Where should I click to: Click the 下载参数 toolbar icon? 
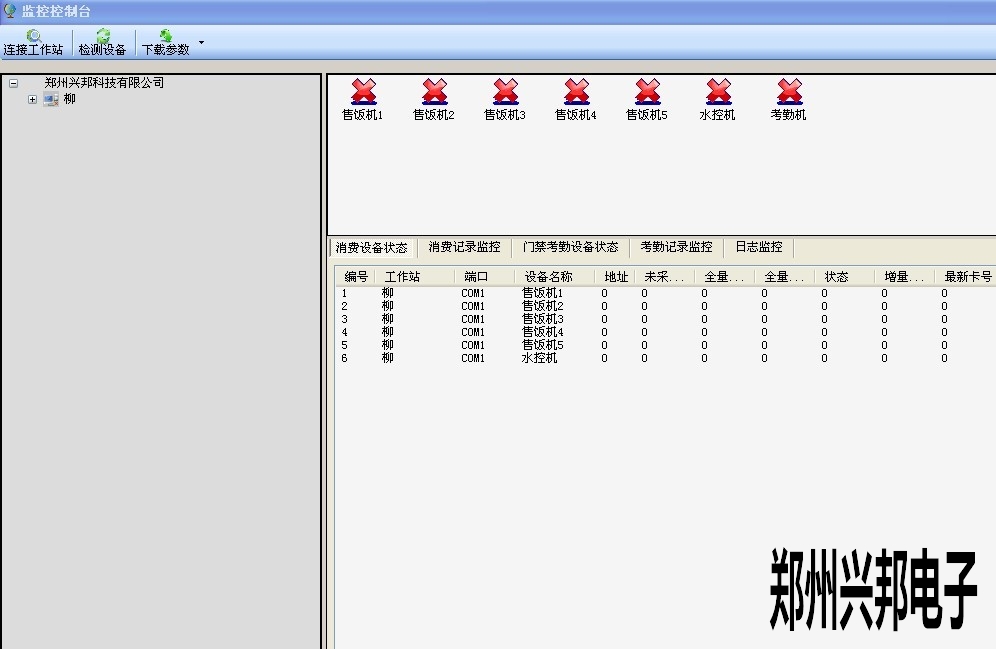point(165,36)
